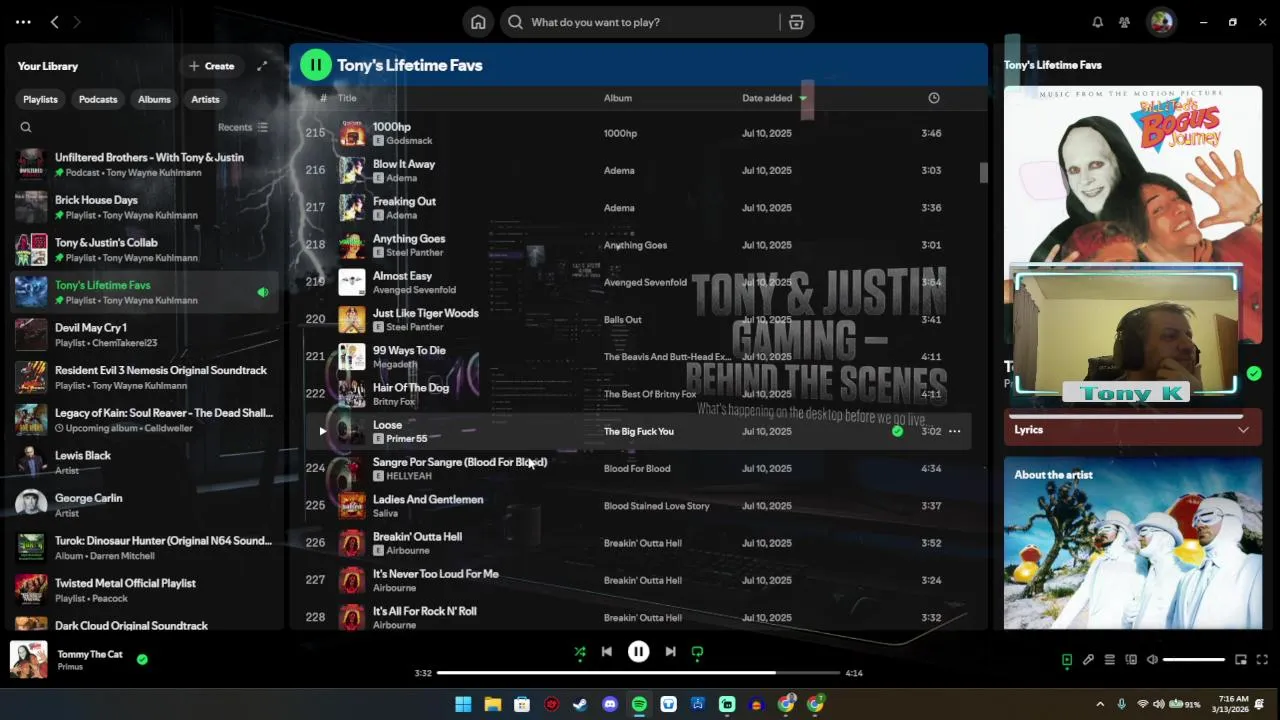Pause playback in the bottom player bar
This screenshot has width=1280, height=720.
click(638, 652)
